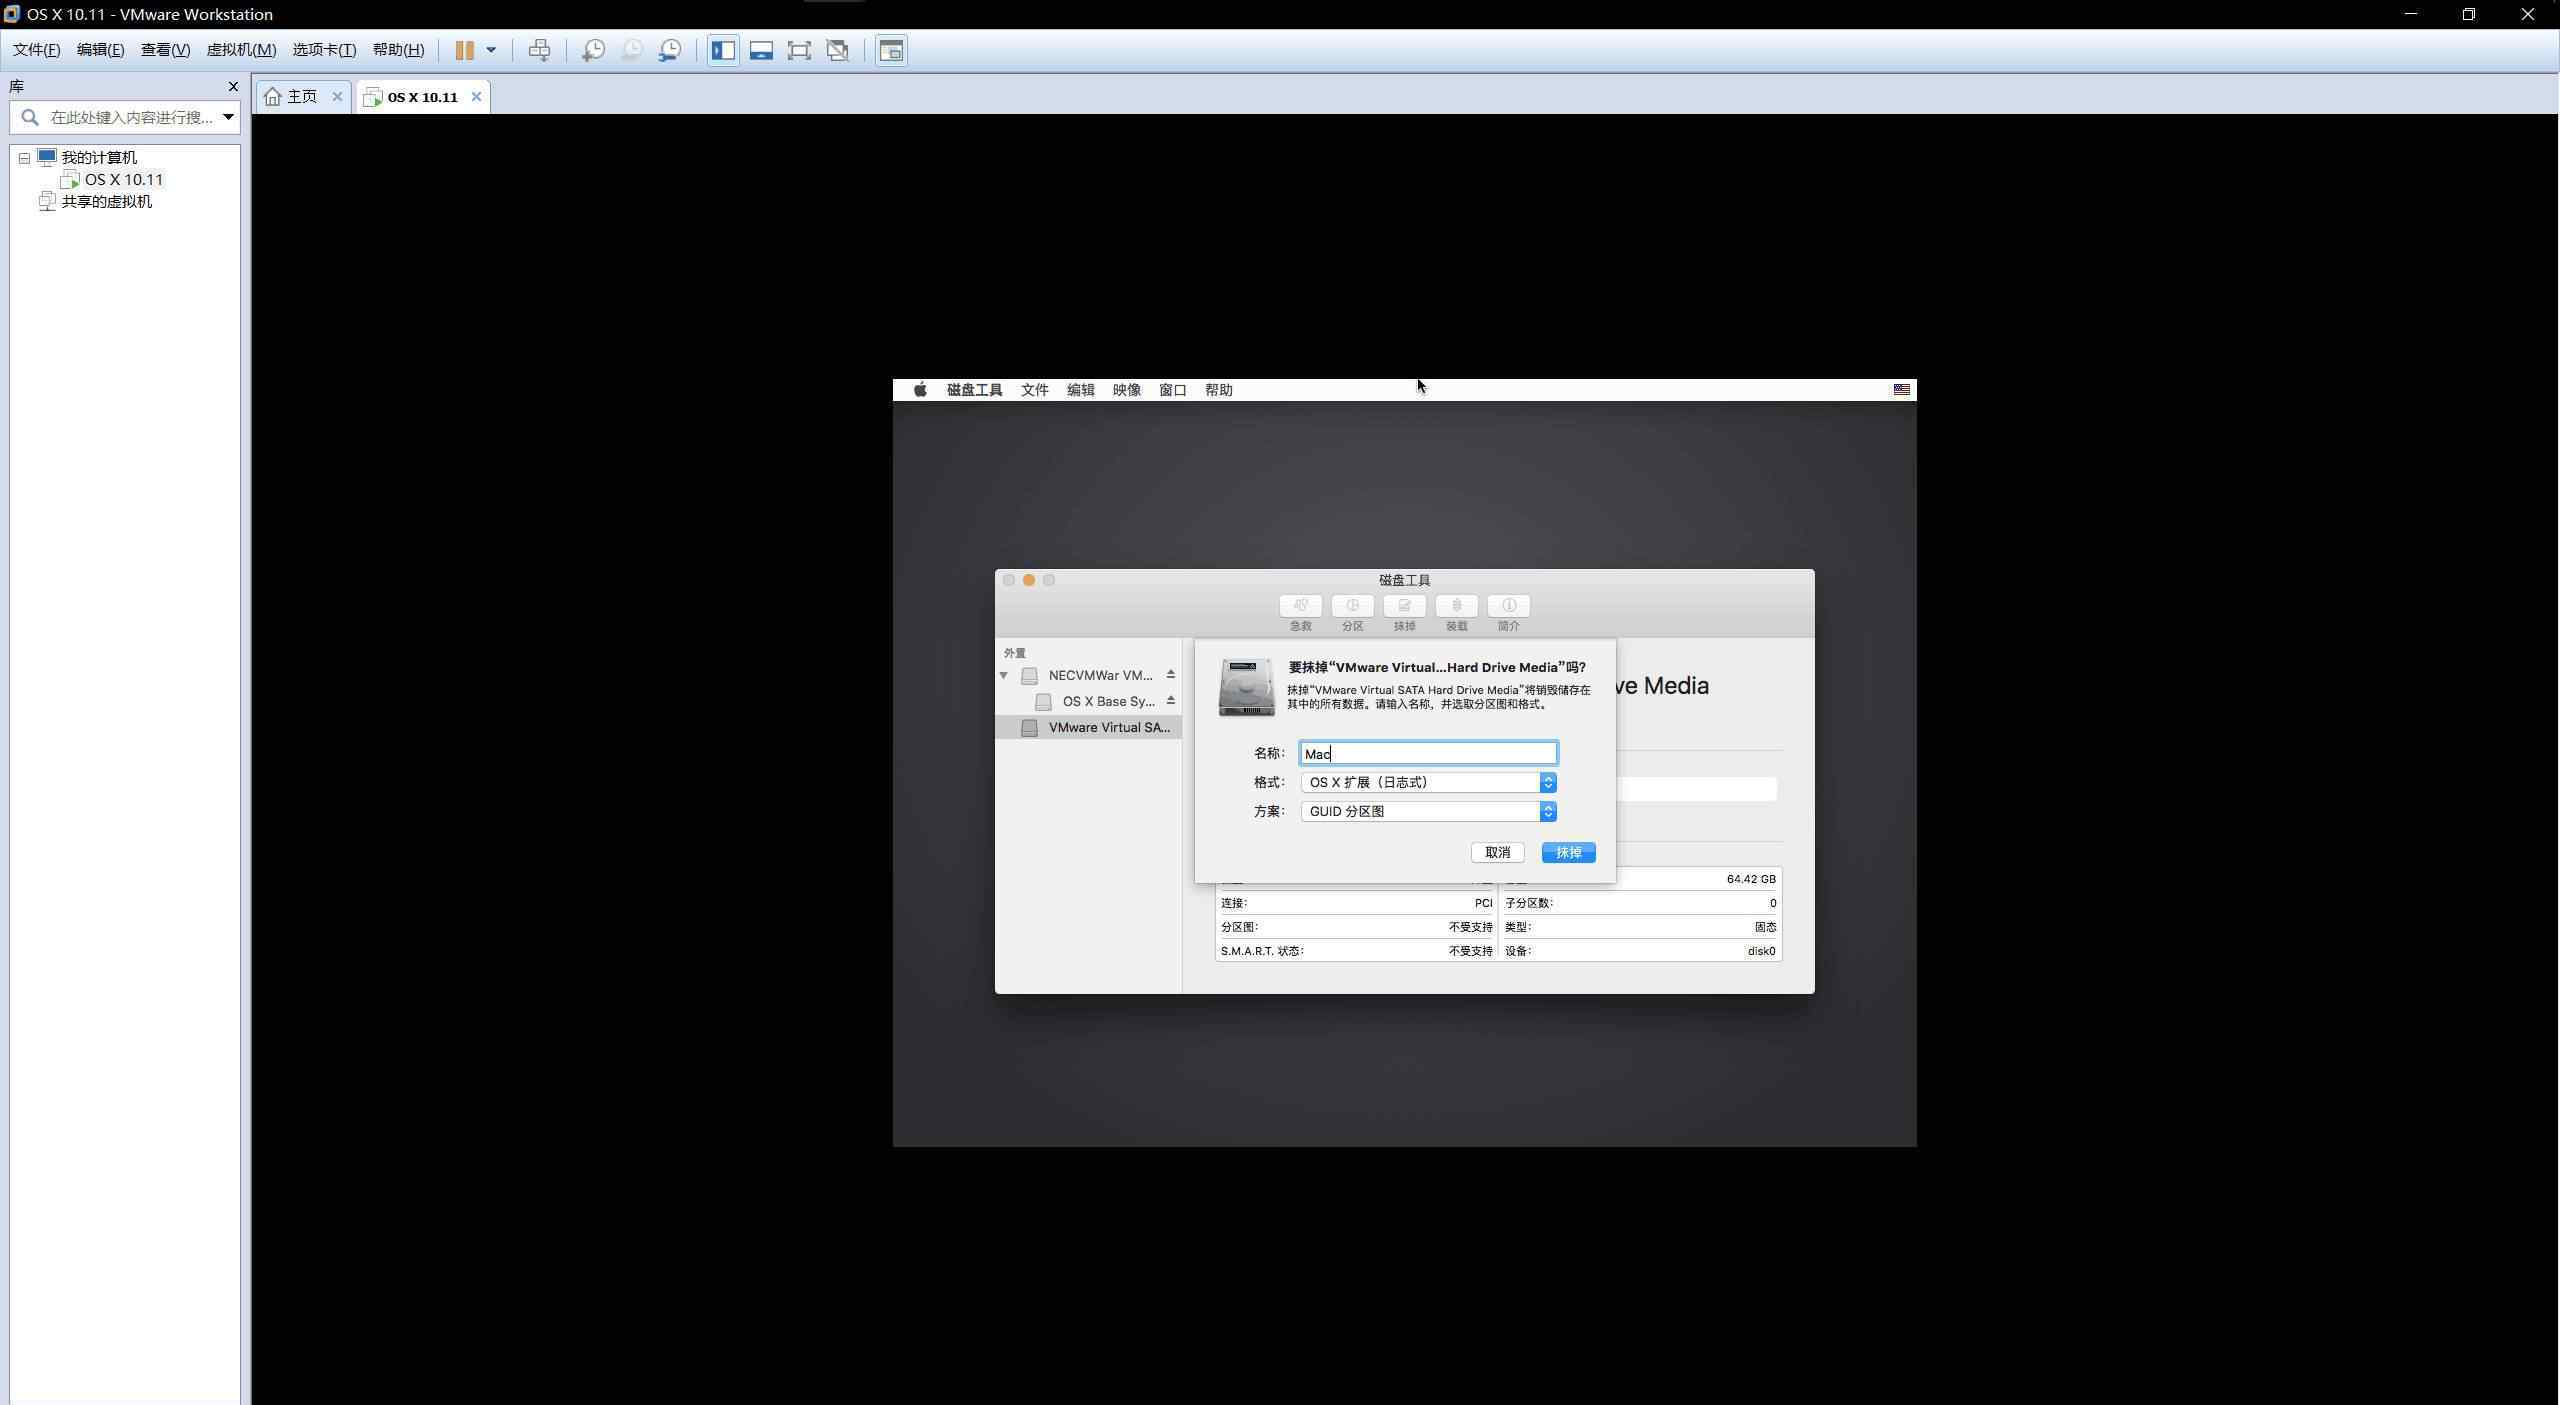
Task: Open the 虚拟机(M) menu
Action: pos(241,50)
